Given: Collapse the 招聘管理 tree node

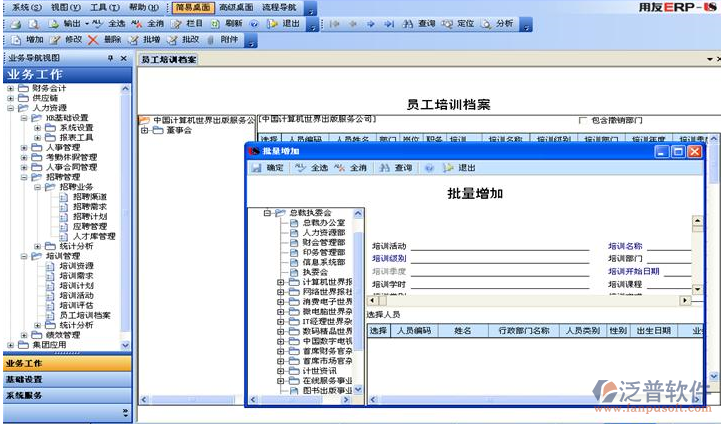Looking at the screenshot, I should coord(24,177).
